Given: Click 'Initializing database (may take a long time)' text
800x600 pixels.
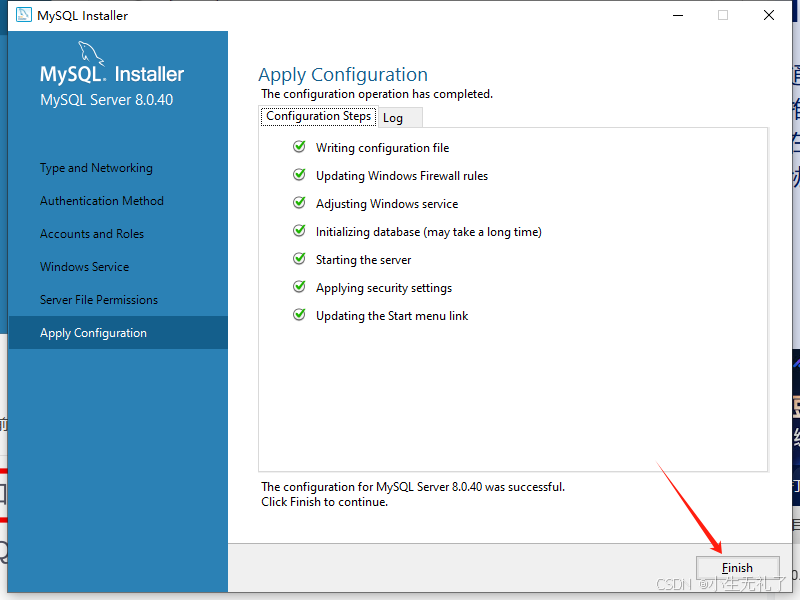Looking at the screenshot, I should click(x=429, y=232).
